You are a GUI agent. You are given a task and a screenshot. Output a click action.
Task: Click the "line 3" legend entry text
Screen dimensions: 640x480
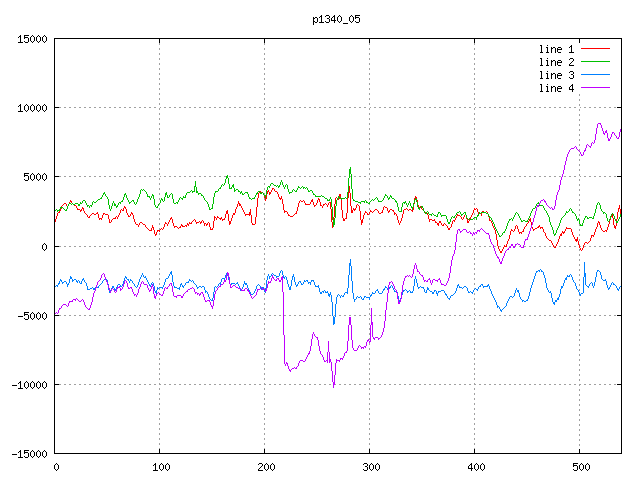coord(557,75)
